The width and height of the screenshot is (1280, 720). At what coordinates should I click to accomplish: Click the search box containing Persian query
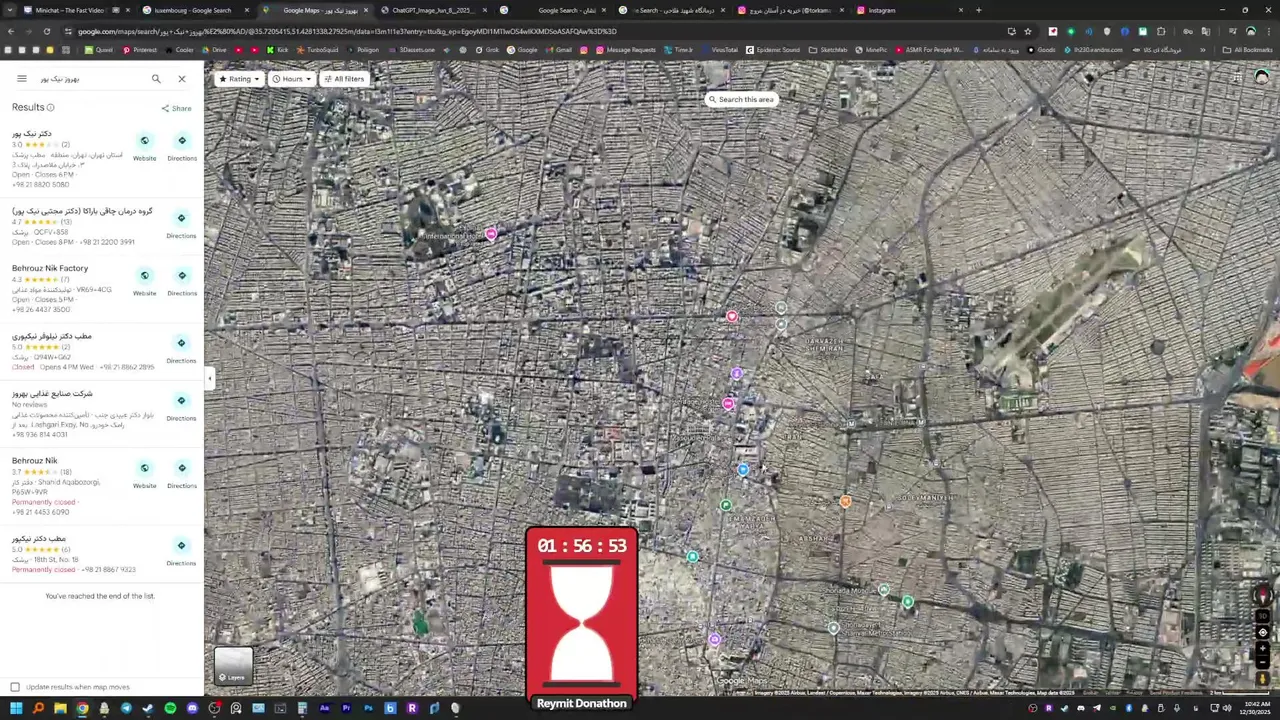click(90, 78)
